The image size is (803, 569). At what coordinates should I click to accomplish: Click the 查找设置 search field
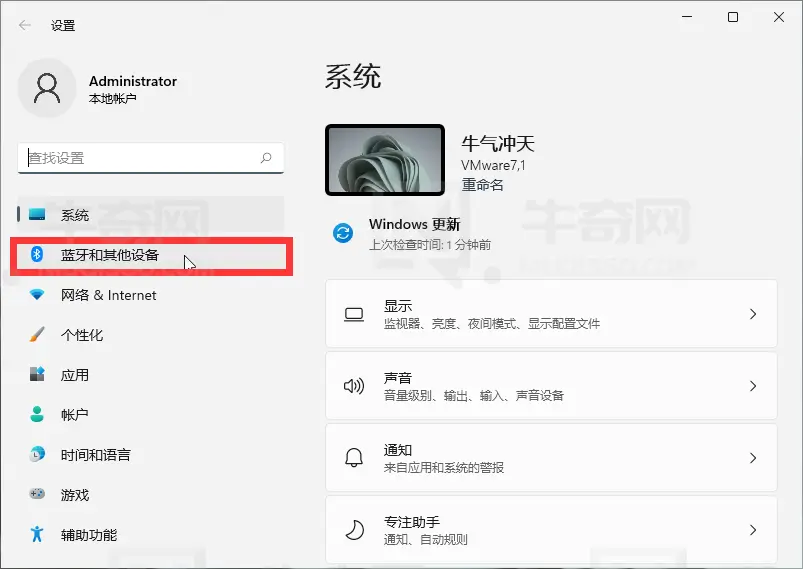tap(151, 158)
